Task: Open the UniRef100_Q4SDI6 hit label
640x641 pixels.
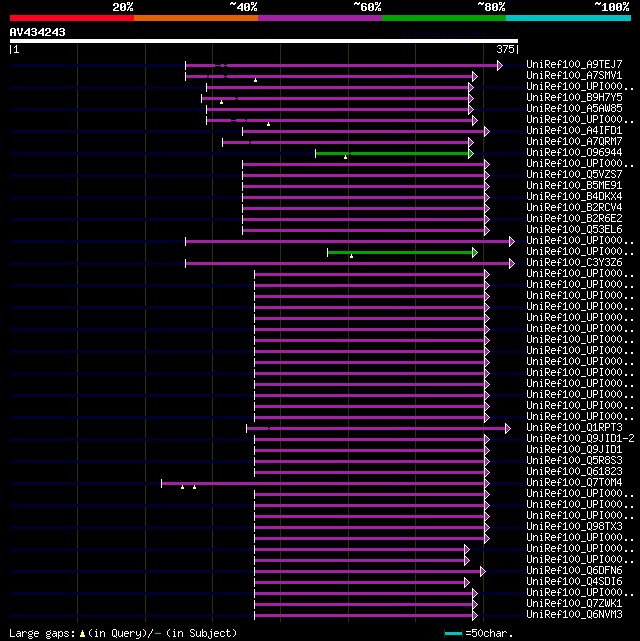Action: (x=574, y=582)
